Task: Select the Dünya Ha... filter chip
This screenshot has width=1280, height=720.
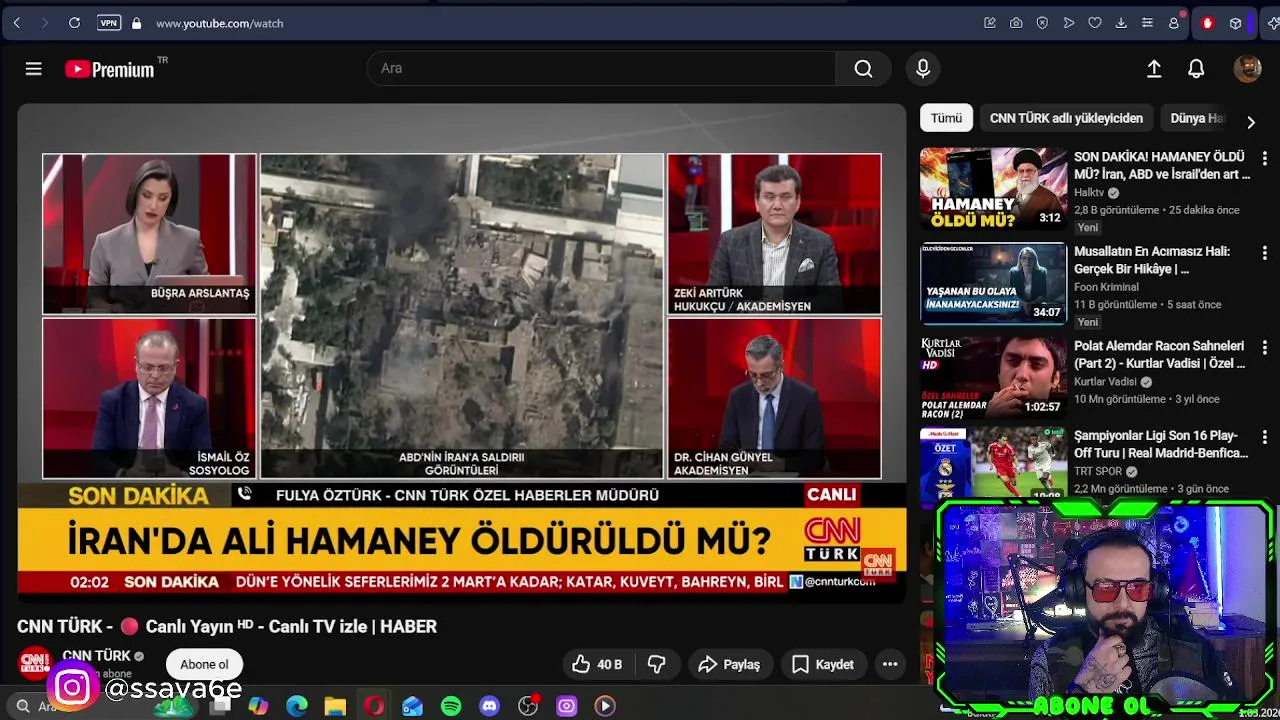Action: (x=1197, y=118)
